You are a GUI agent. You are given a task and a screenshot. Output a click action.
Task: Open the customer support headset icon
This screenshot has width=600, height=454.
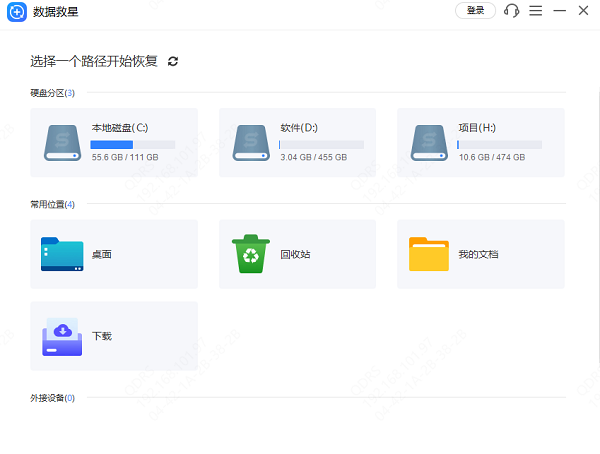point(512,11)
